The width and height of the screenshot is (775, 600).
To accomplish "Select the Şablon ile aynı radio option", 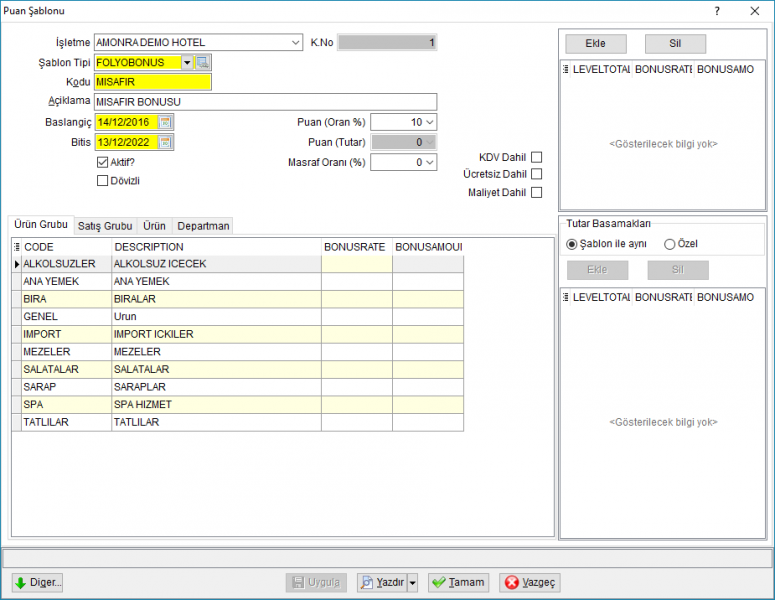I will click(x=571, y=244).
